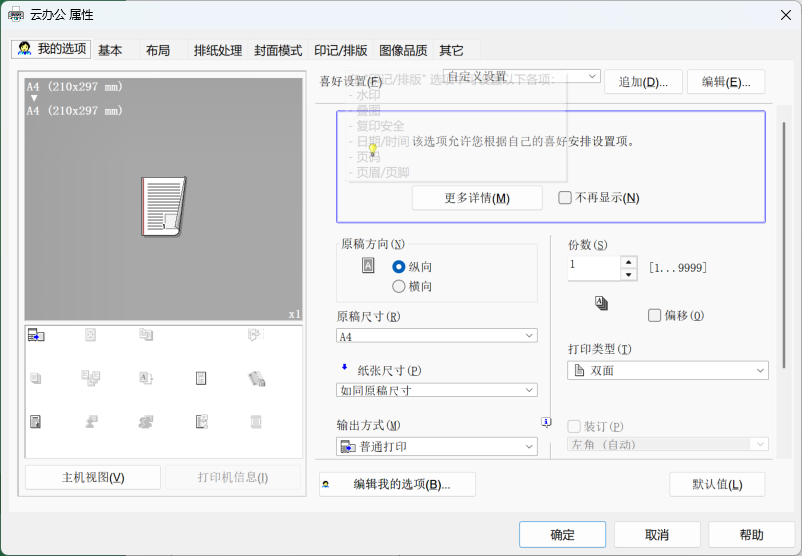Click the faded banner paper status icon
This screenshot has height=556, width=802.
pos(256,422)
